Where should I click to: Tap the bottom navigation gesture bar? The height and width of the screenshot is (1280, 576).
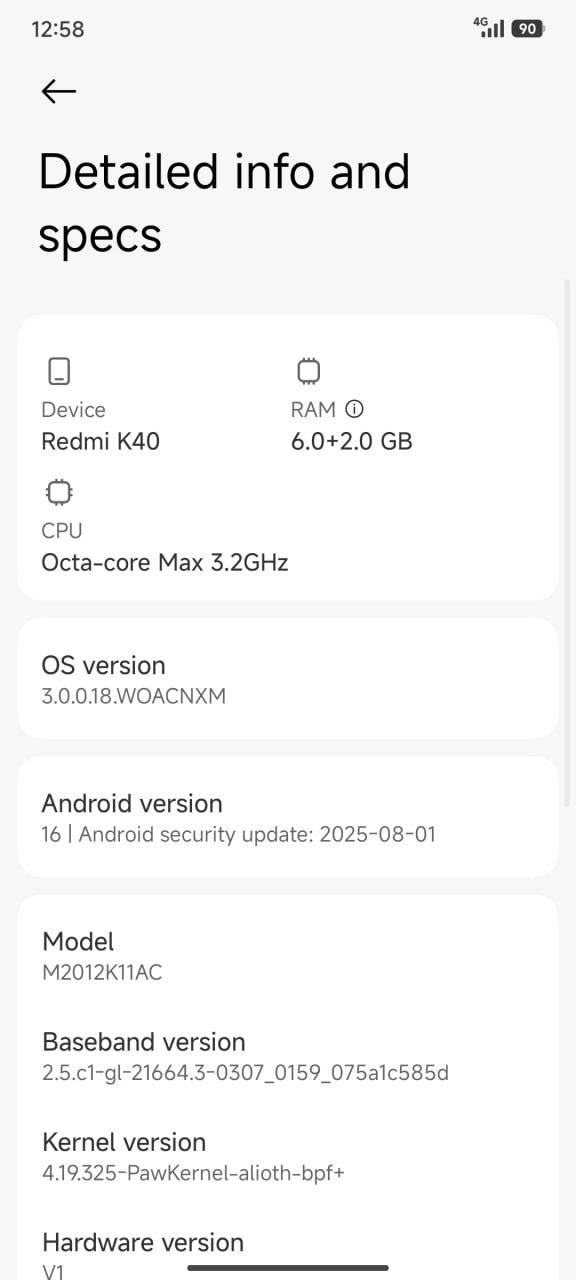pyautogui.click(x=288, y=1268)
